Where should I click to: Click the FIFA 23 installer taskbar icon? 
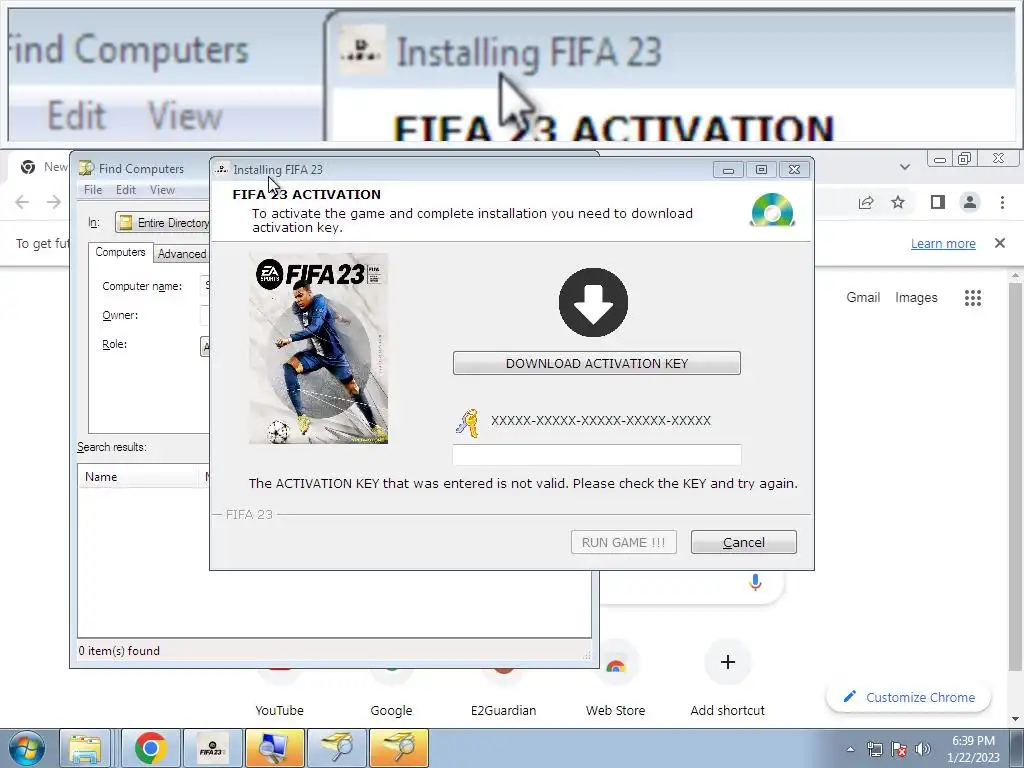(212, 748)
